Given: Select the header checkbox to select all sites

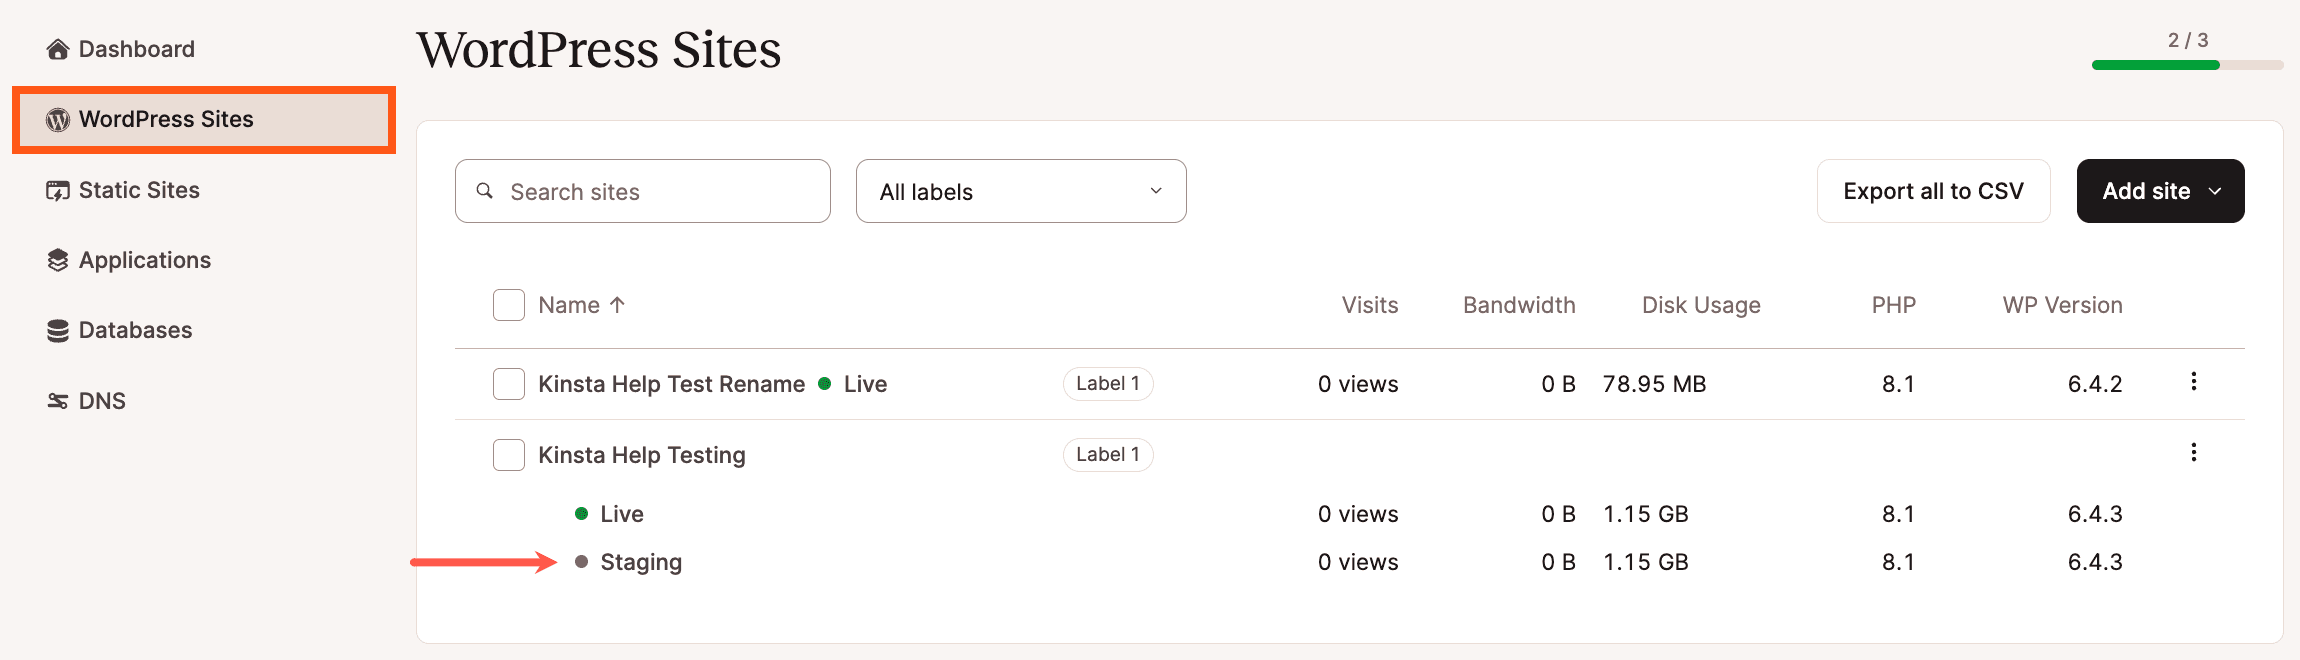Looking at the screenshot, I should tap(509, 304).
